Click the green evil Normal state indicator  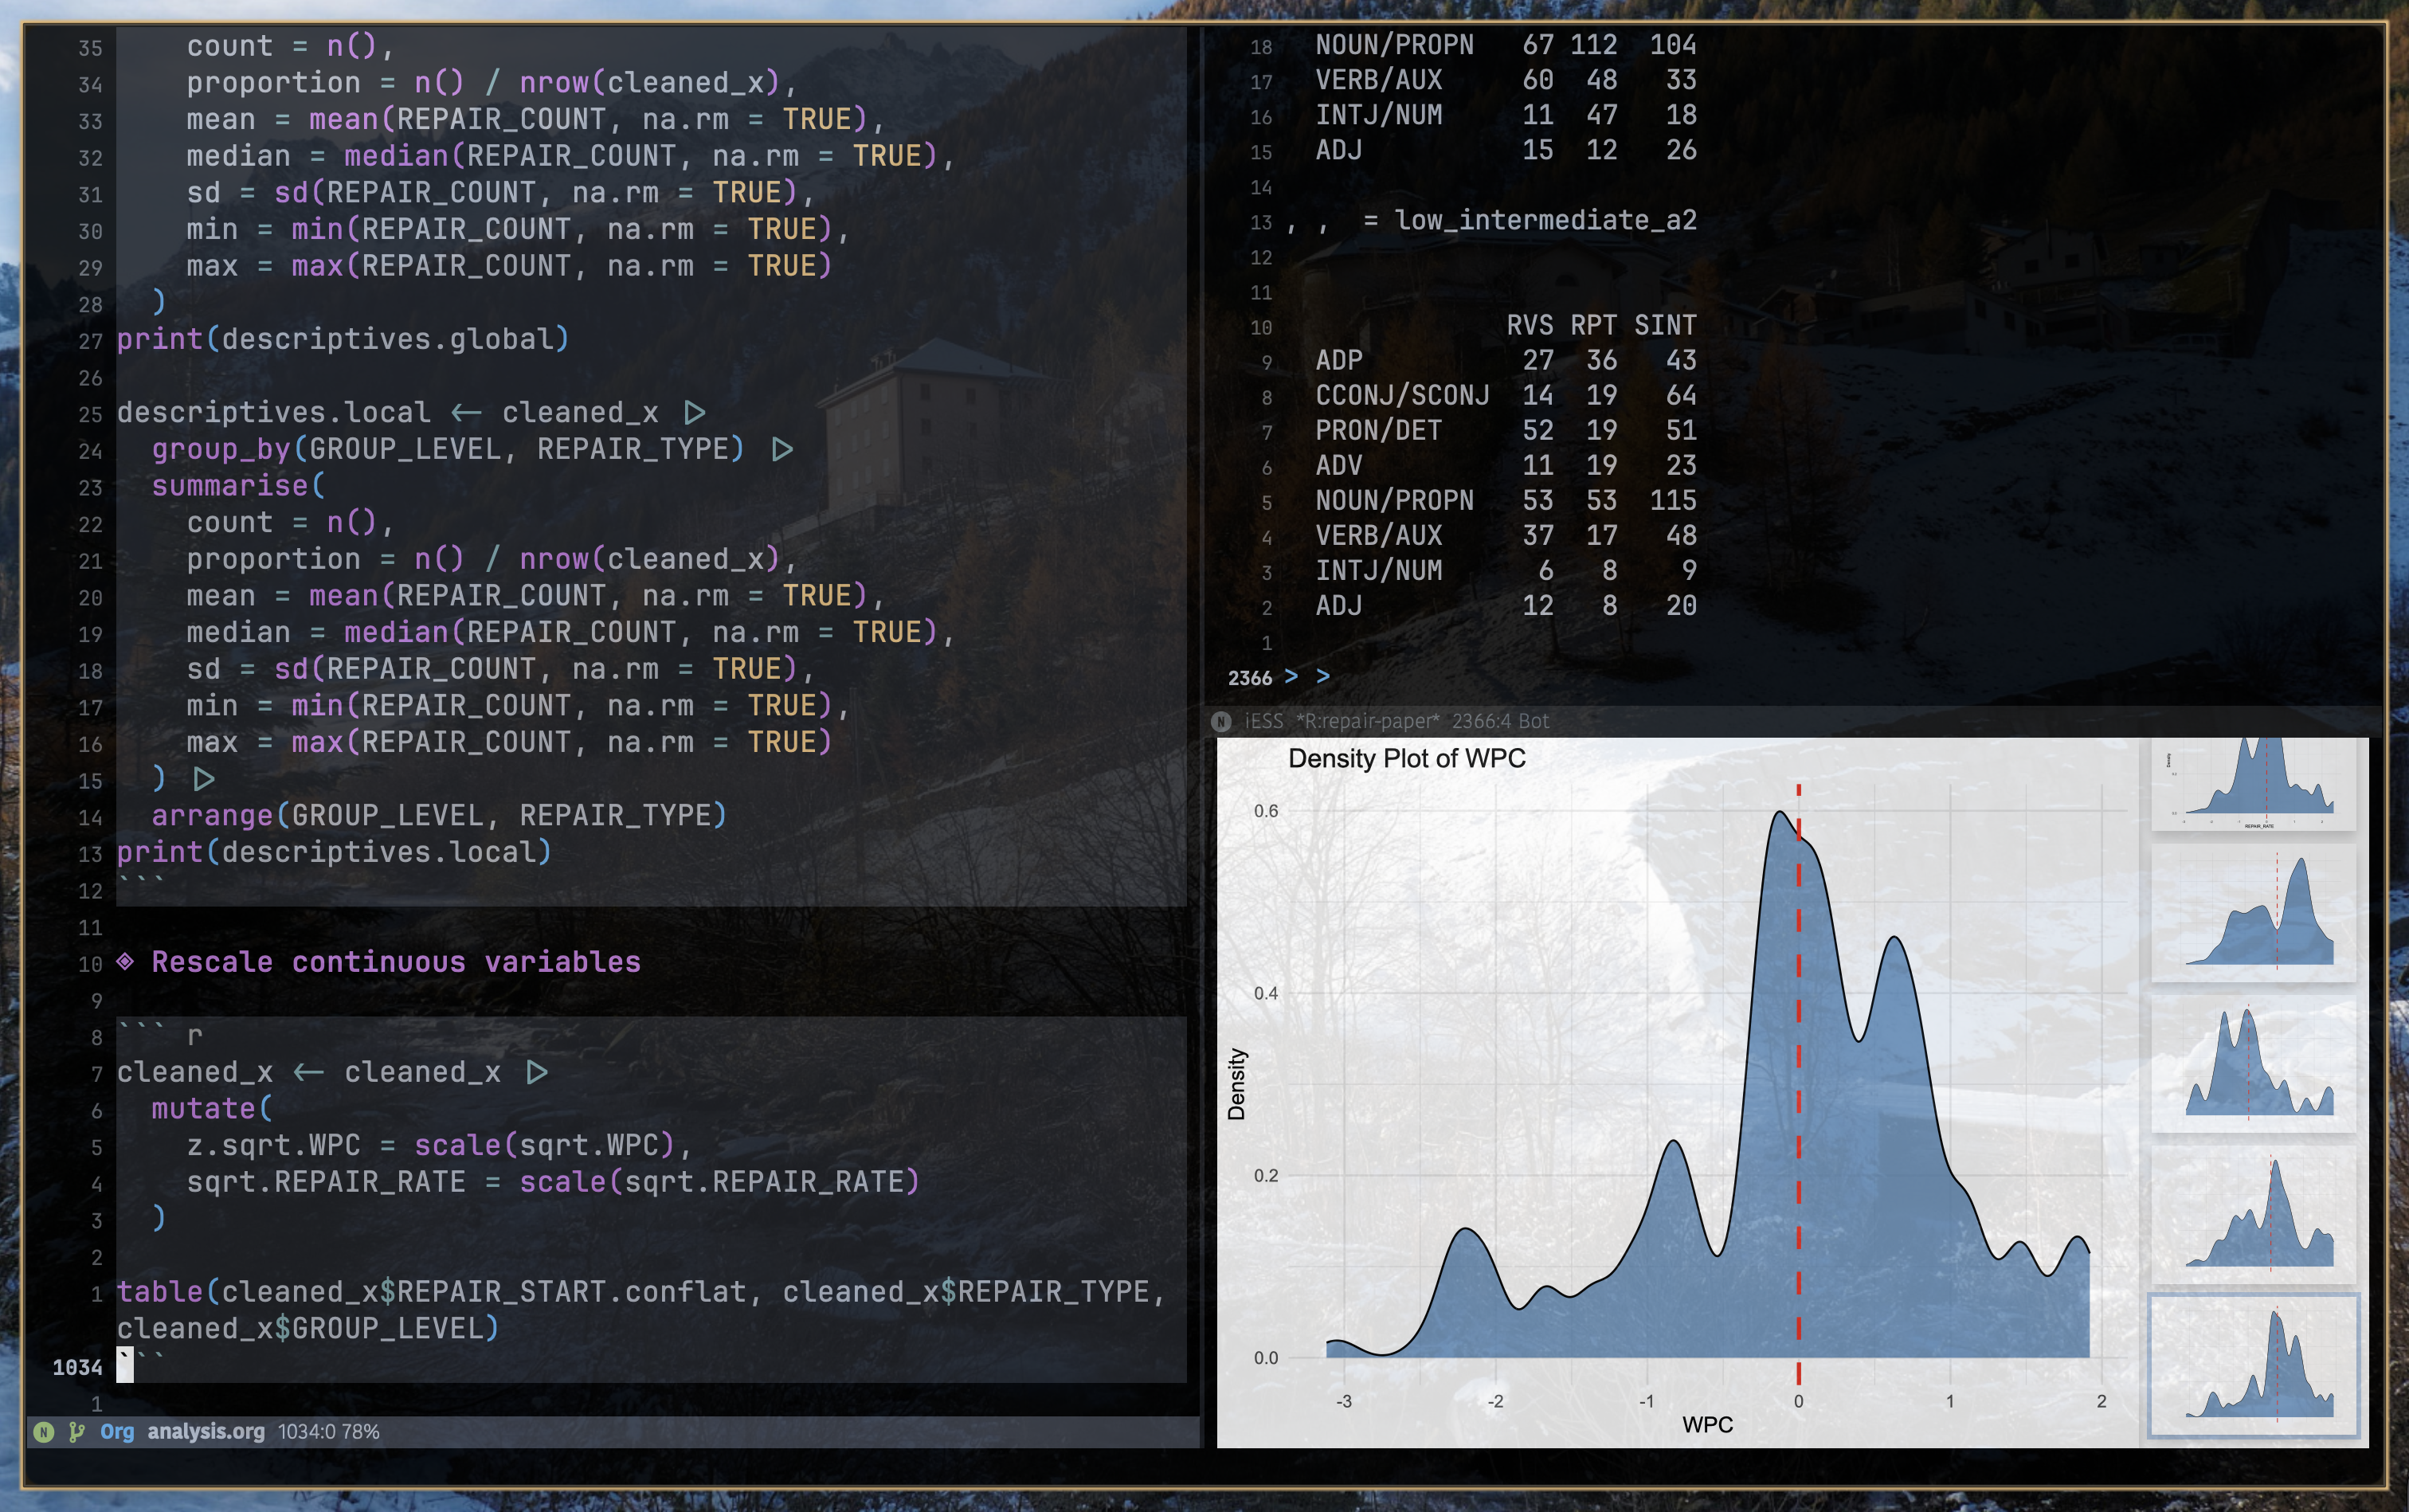(x=44, y=1431)
